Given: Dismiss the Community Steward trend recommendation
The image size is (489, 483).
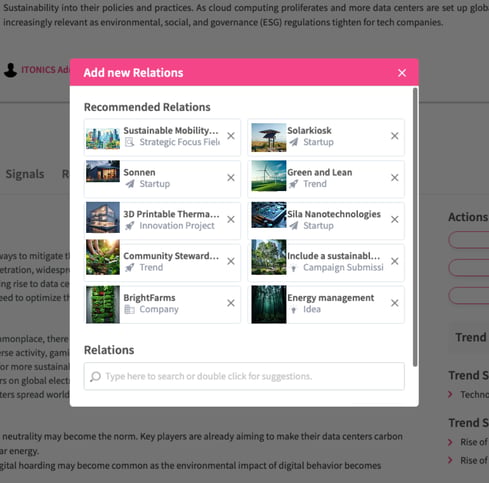Looking at the screenshot, I should pyautogui.click(x=231, y=261).
